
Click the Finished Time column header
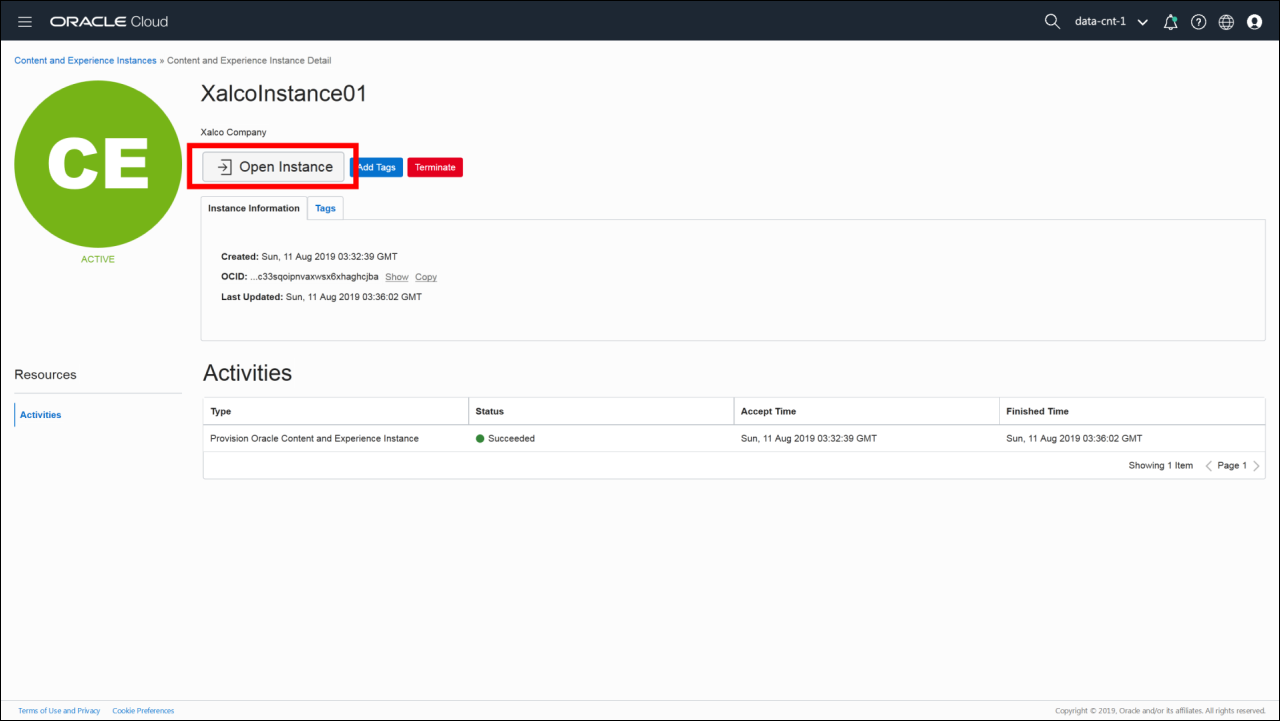[x=1132, y=411]
